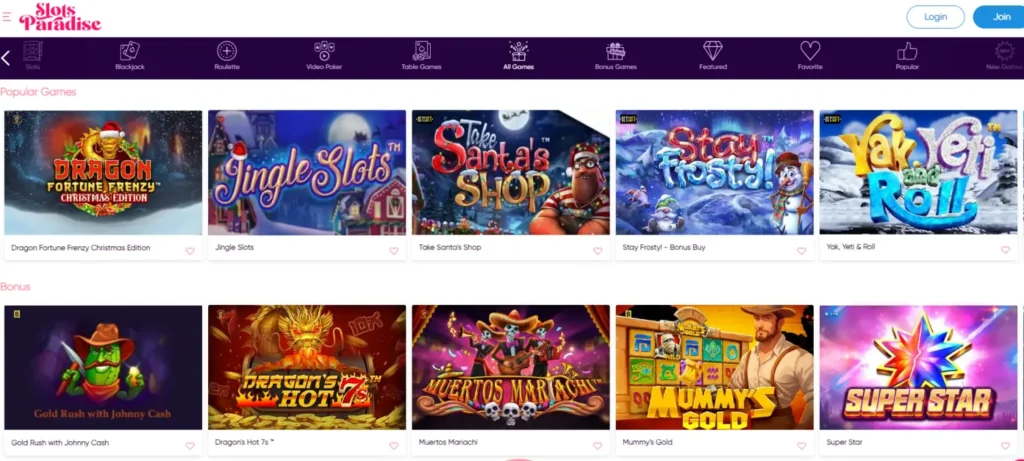Switch to the All Games tab
This screenshot has height=461, width=1024.
(519, 56)
